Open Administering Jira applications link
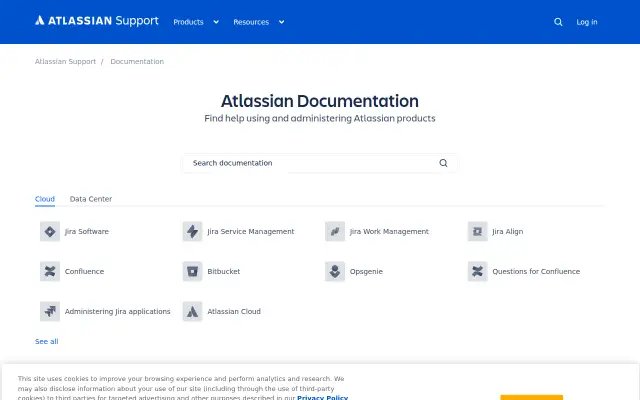This screenshot has width=640, height=400. (118, 311)
